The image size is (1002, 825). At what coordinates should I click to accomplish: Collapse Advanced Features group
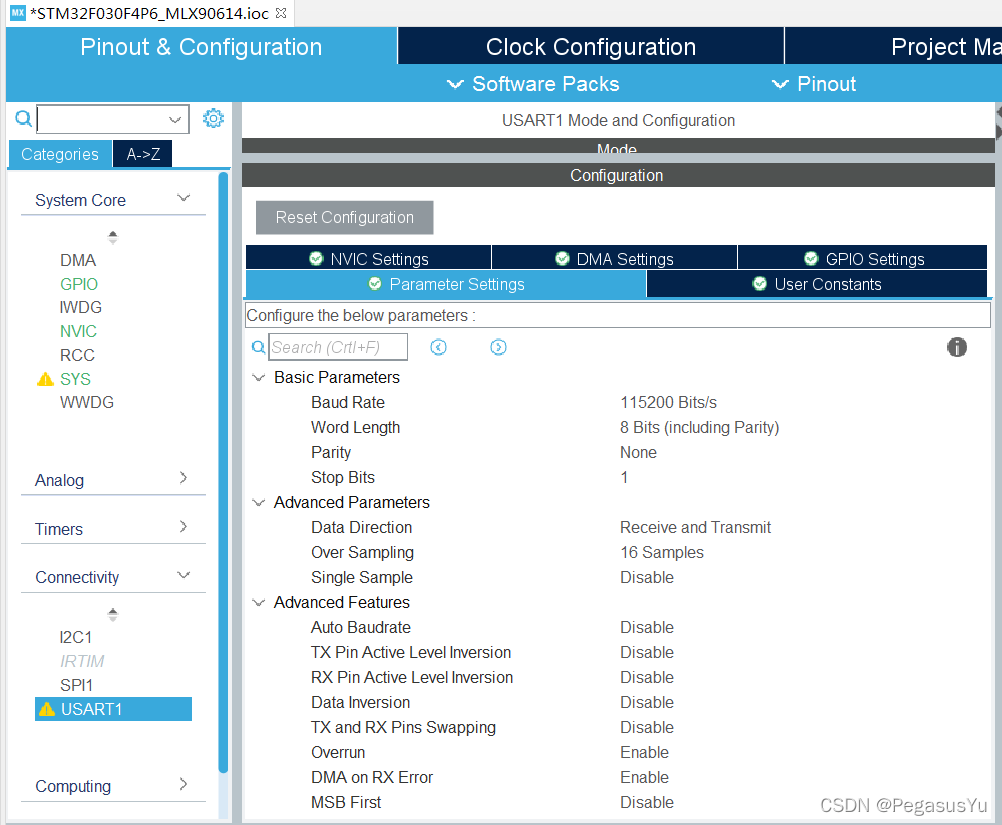click(x=259, y=603)
